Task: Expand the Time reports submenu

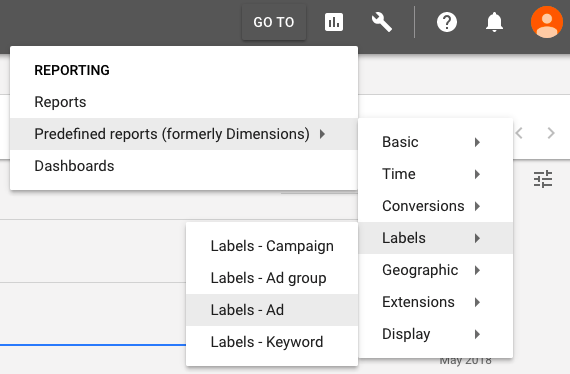Action: click(x=435, y=174)
